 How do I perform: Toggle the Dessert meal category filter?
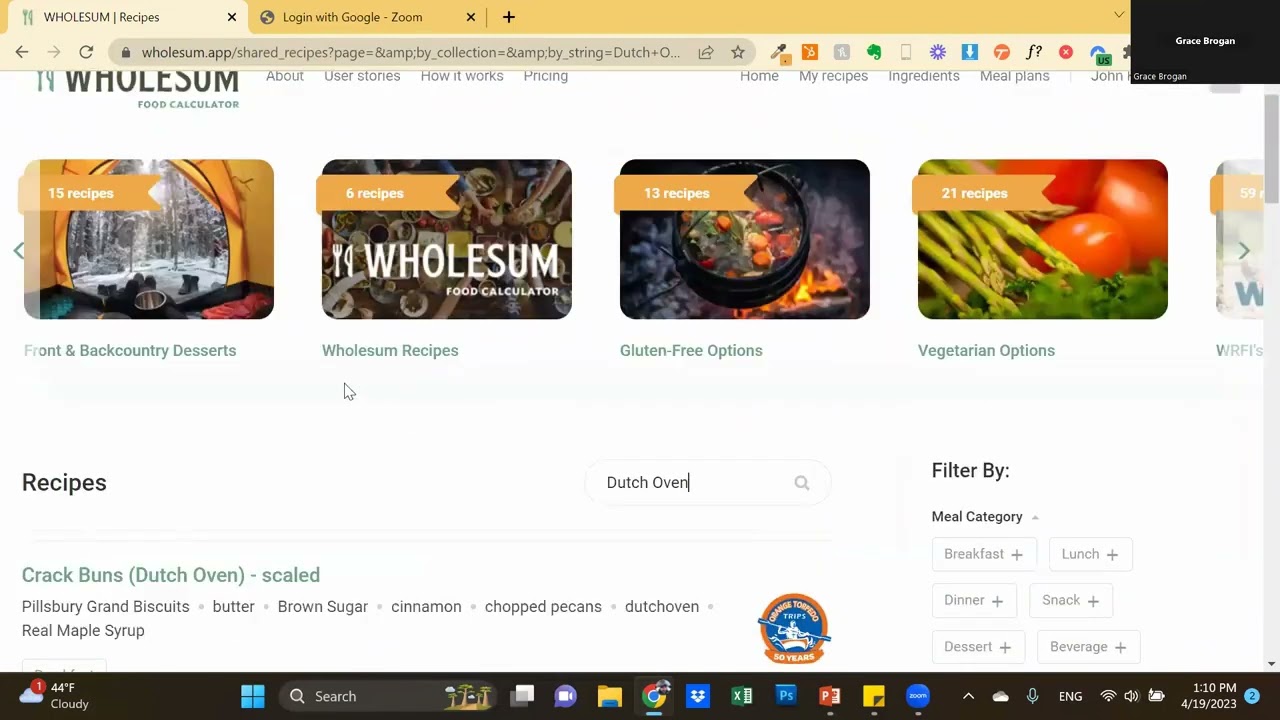tap(978, 647)
